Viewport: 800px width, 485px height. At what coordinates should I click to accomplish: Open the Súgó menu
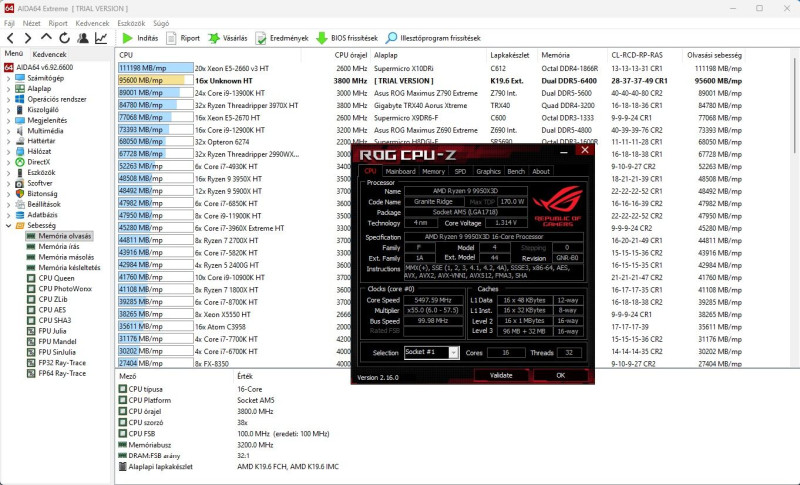[161, 23]
